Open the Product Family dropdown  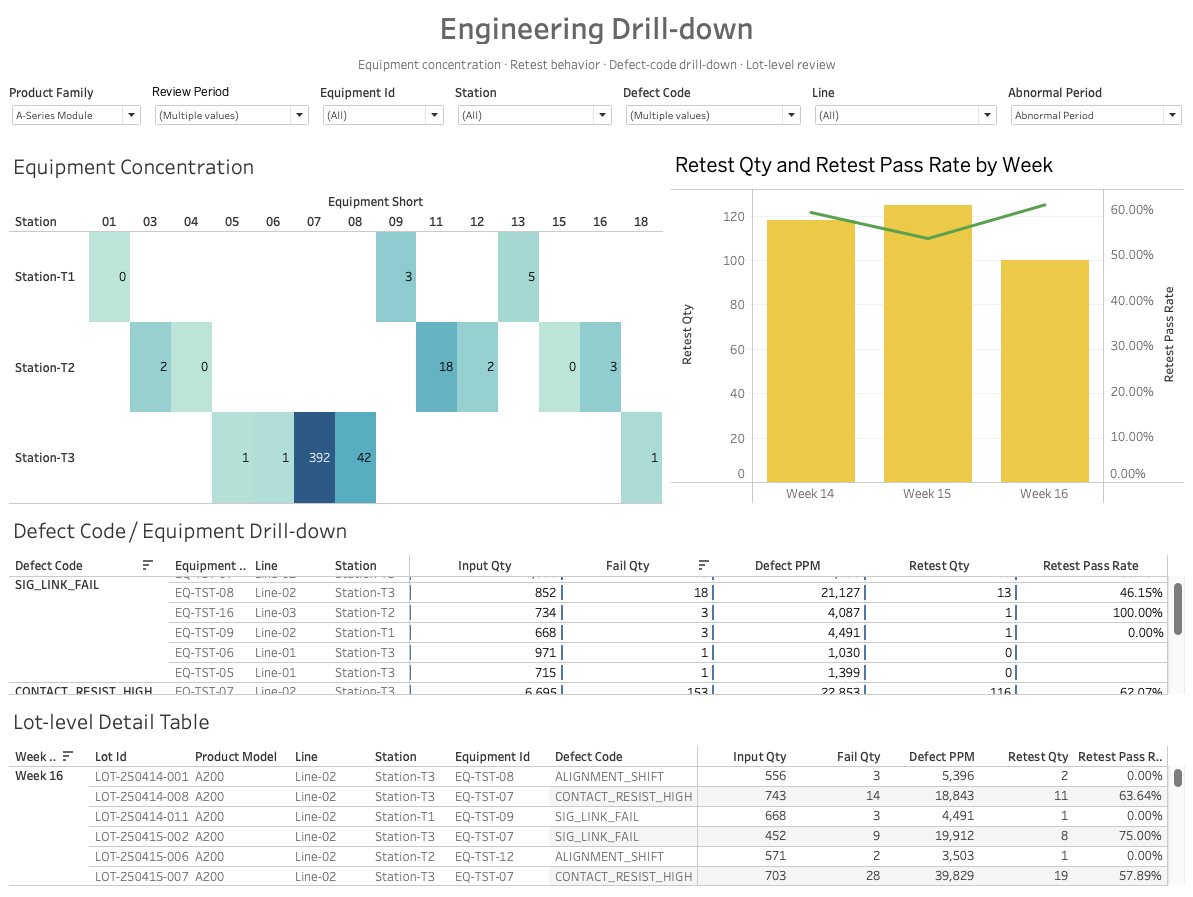pos(76,115)
